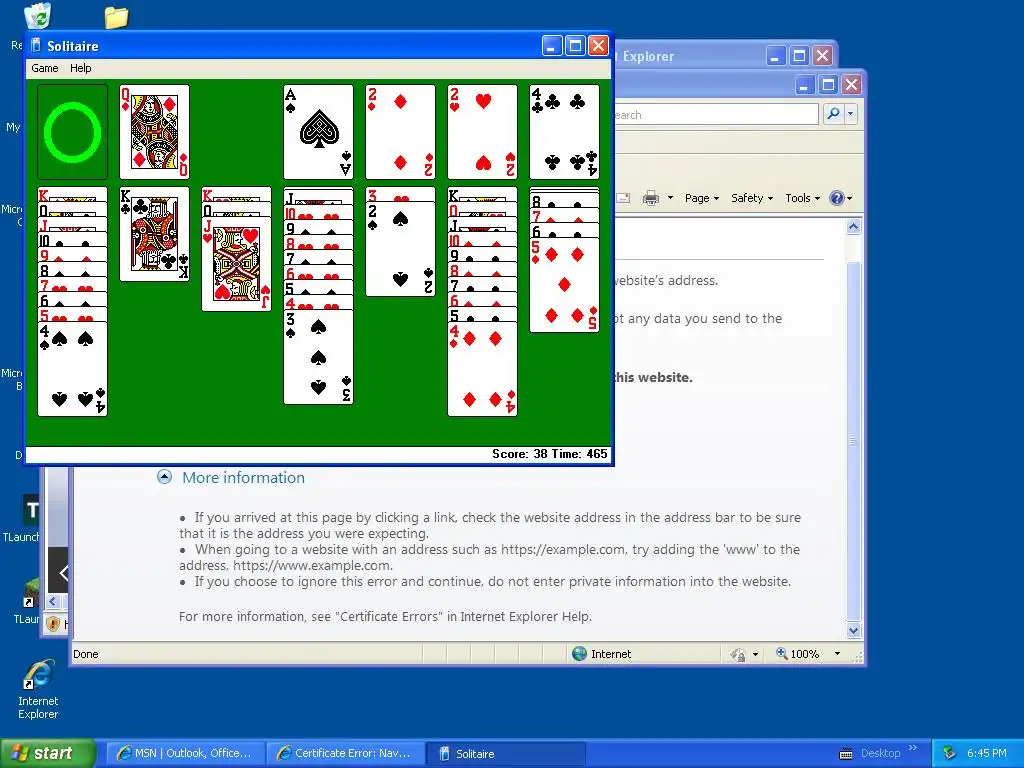The width and height of the screenshot is (1024, 768).
Task: Click the Print icon in Internet Explorer
Action: click(650, 198)
